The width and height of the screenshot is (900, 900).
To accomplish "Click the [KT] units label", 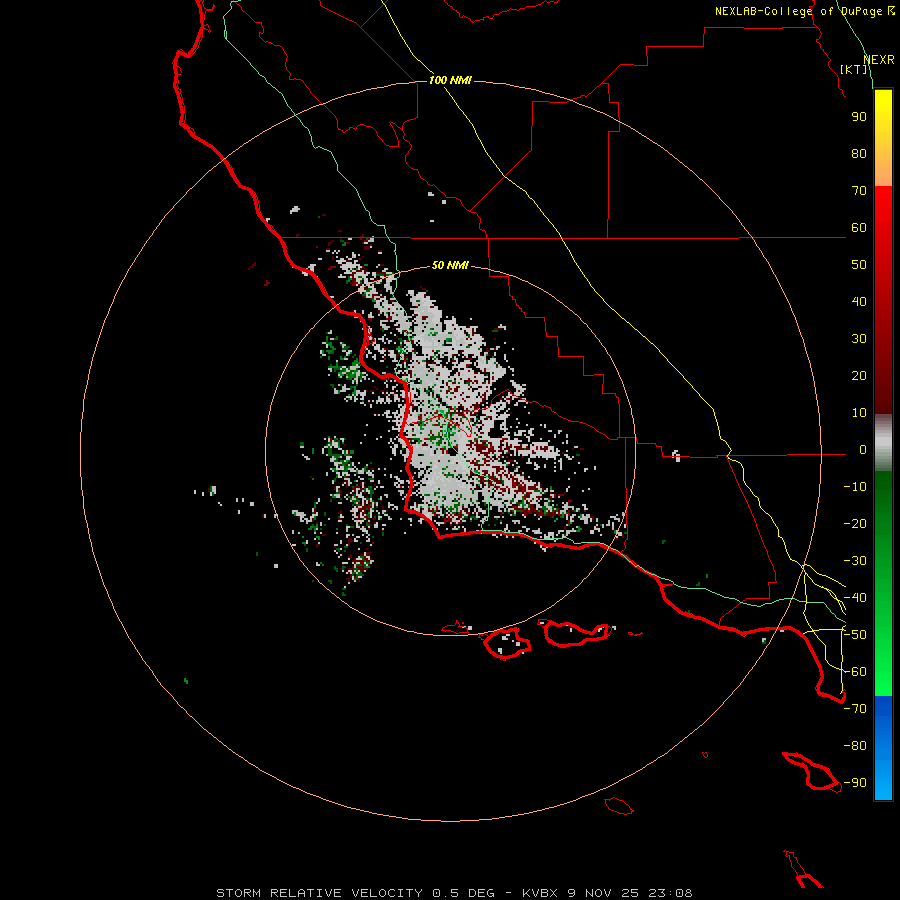I will [x=854, y=69].
